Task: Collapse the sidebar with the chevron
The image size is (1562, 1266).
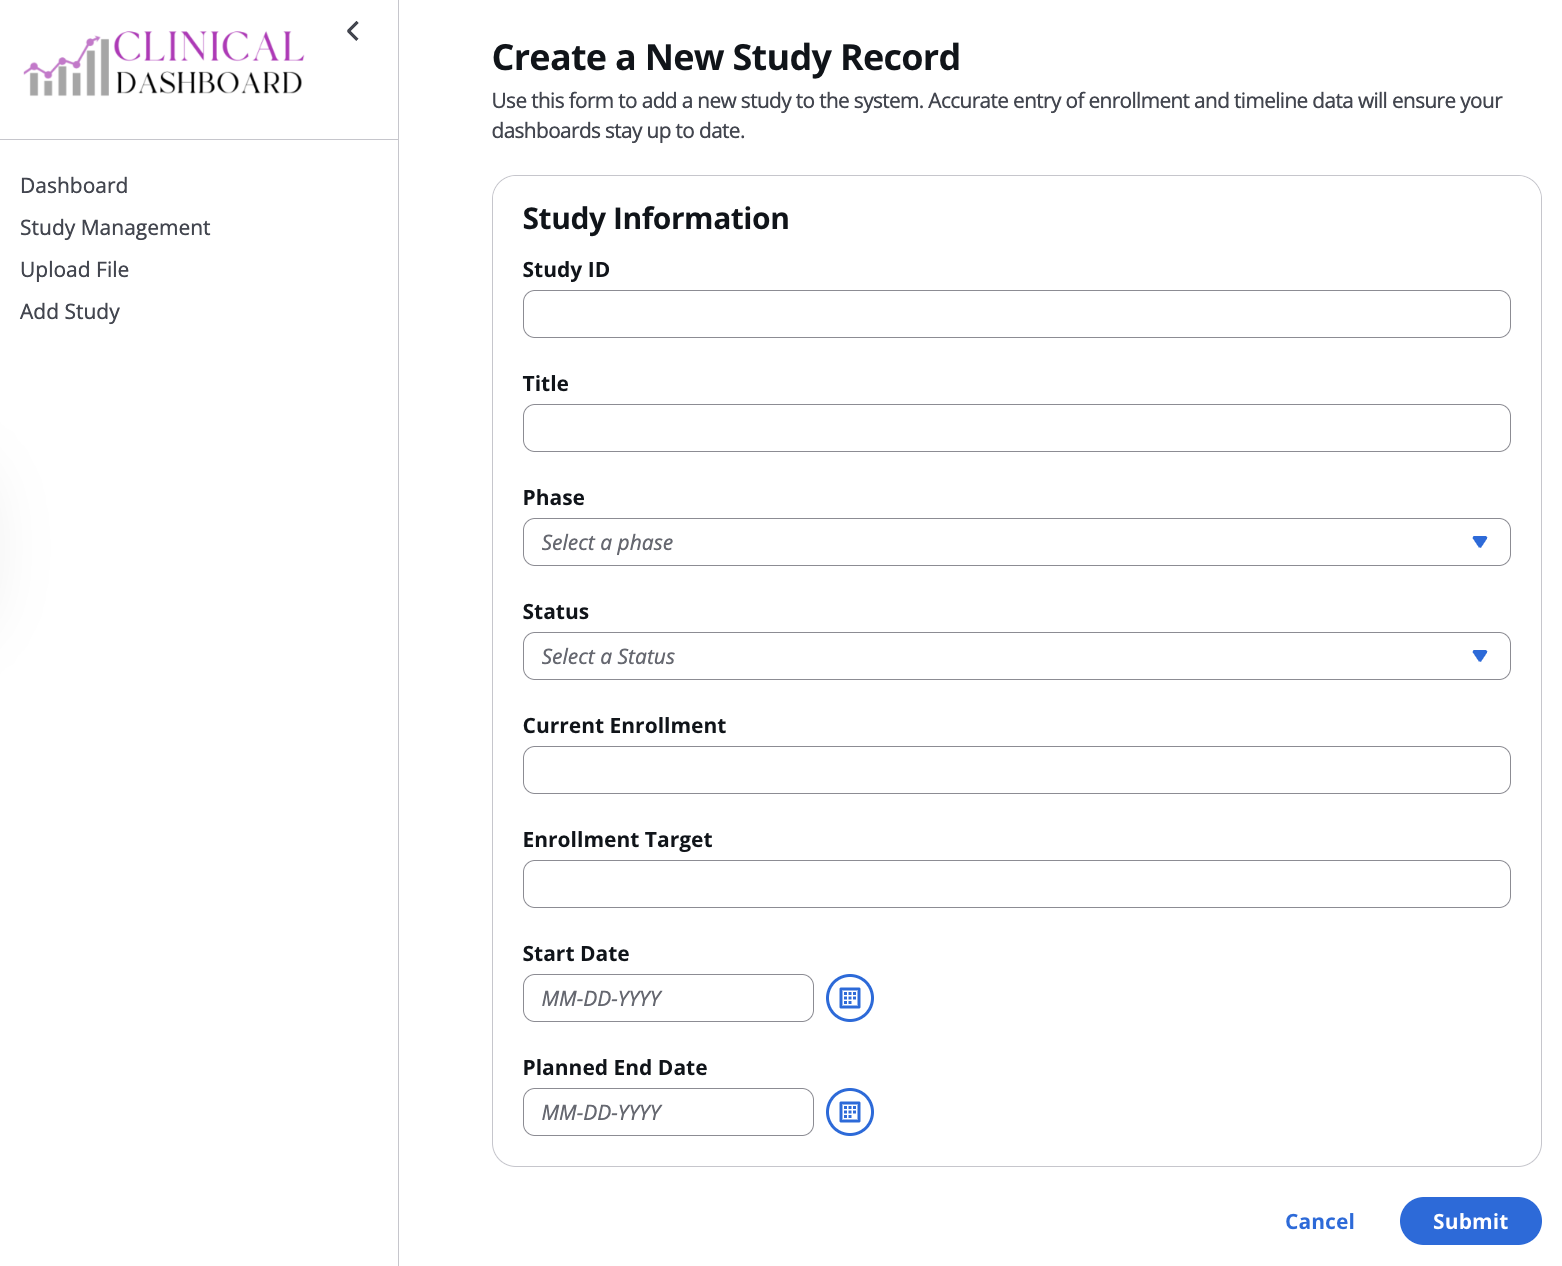Action: pyautogui.click(x=353, y=31)
